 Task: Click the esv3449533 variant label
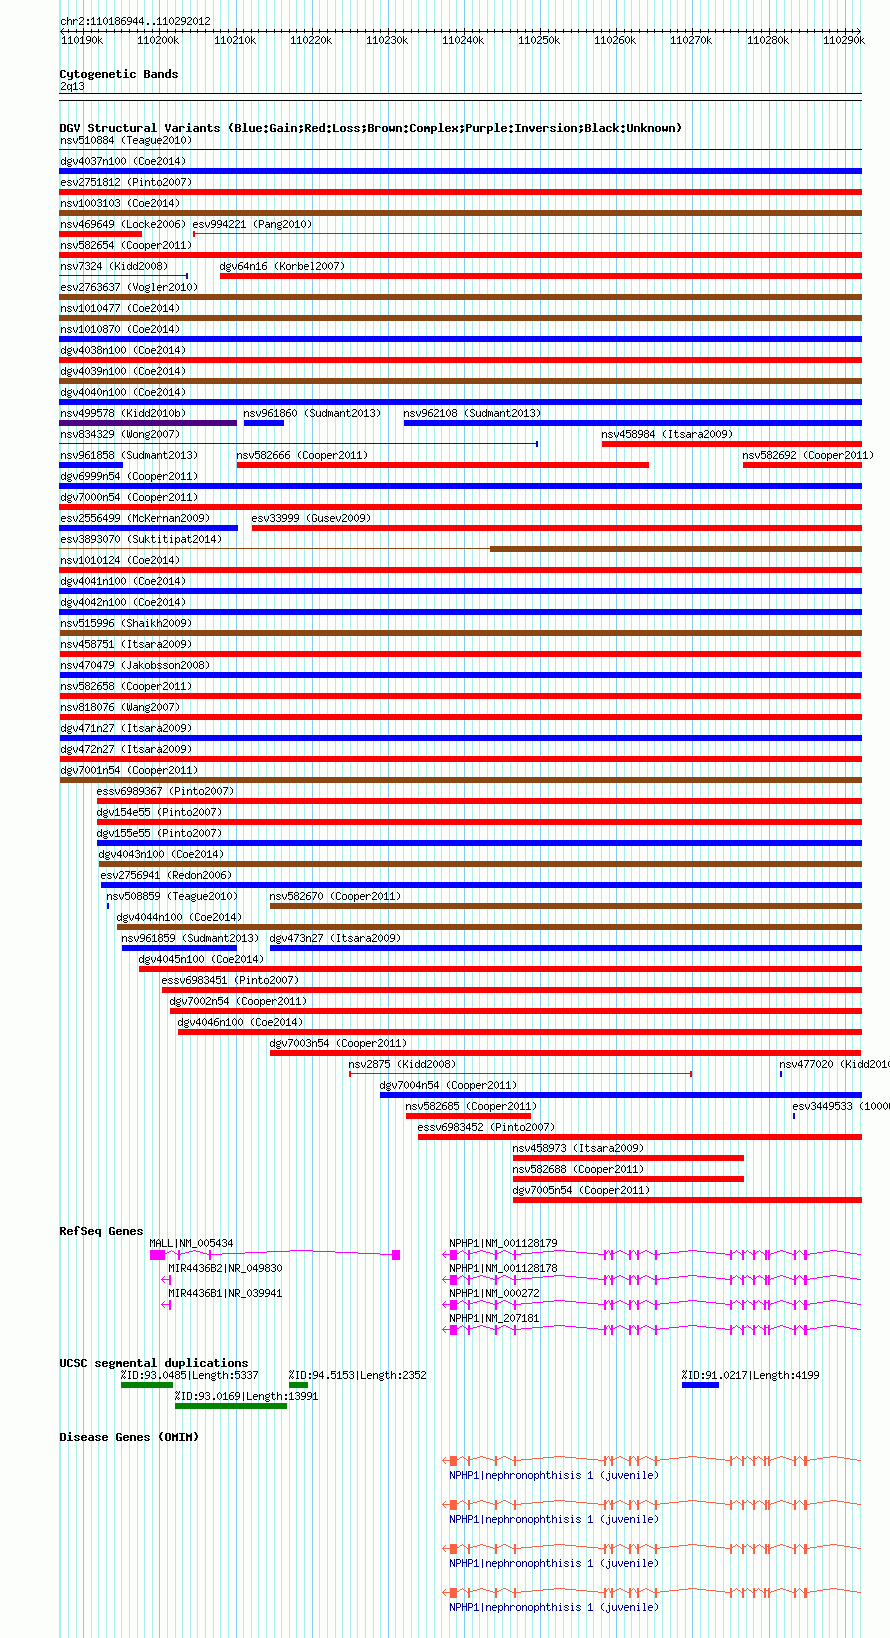(840, 1106)
